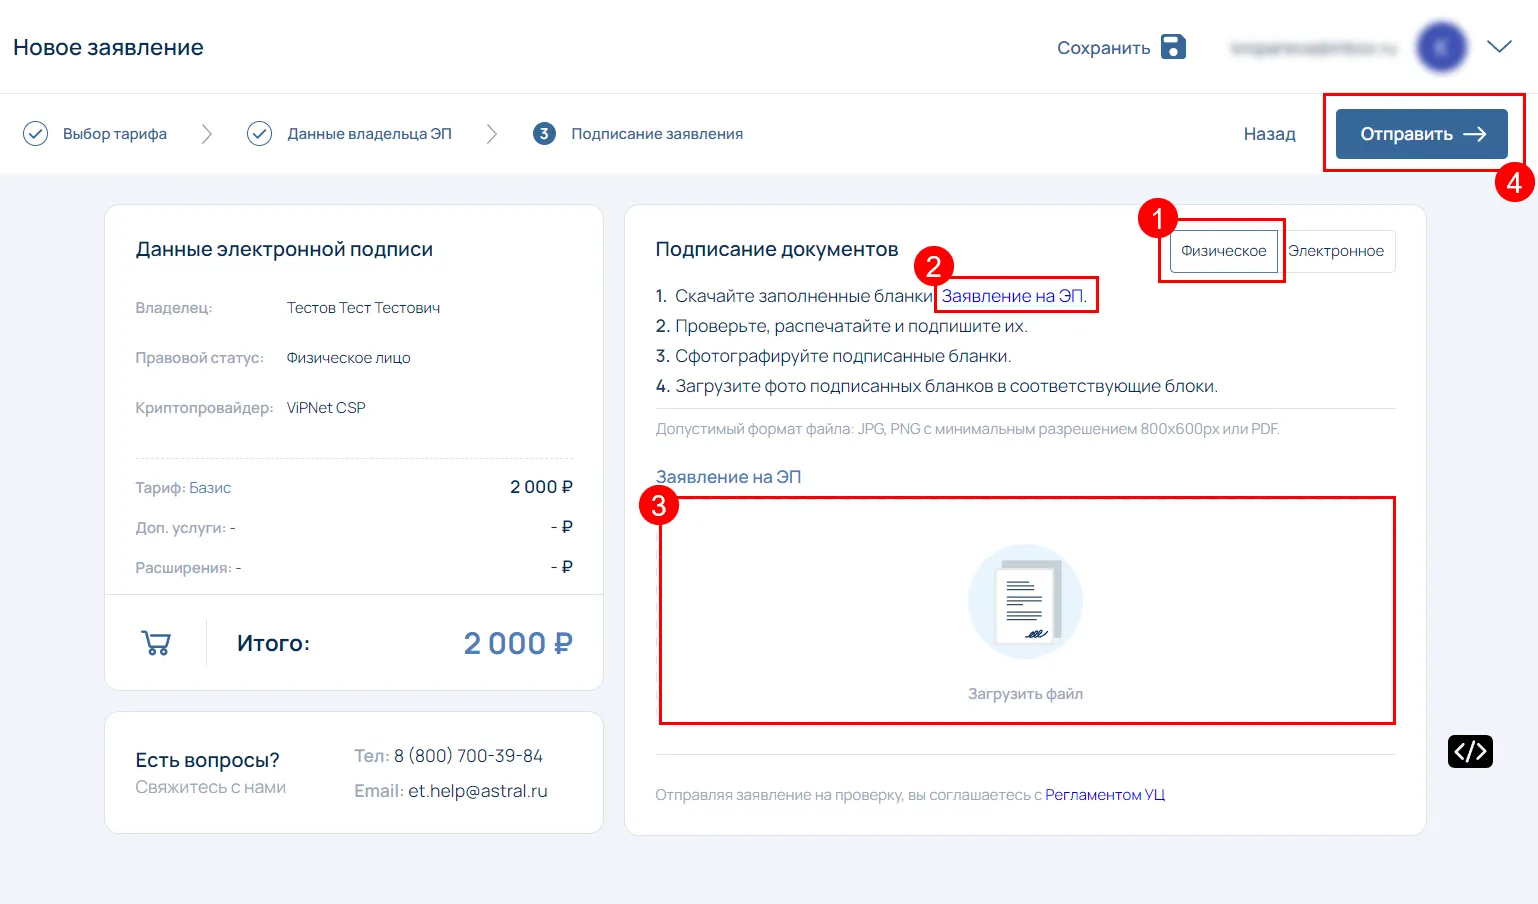The height and width of the screenshot is (904, 1538).
Task: Open the Выбор тарифа step
Action: (x=114, y=134)
